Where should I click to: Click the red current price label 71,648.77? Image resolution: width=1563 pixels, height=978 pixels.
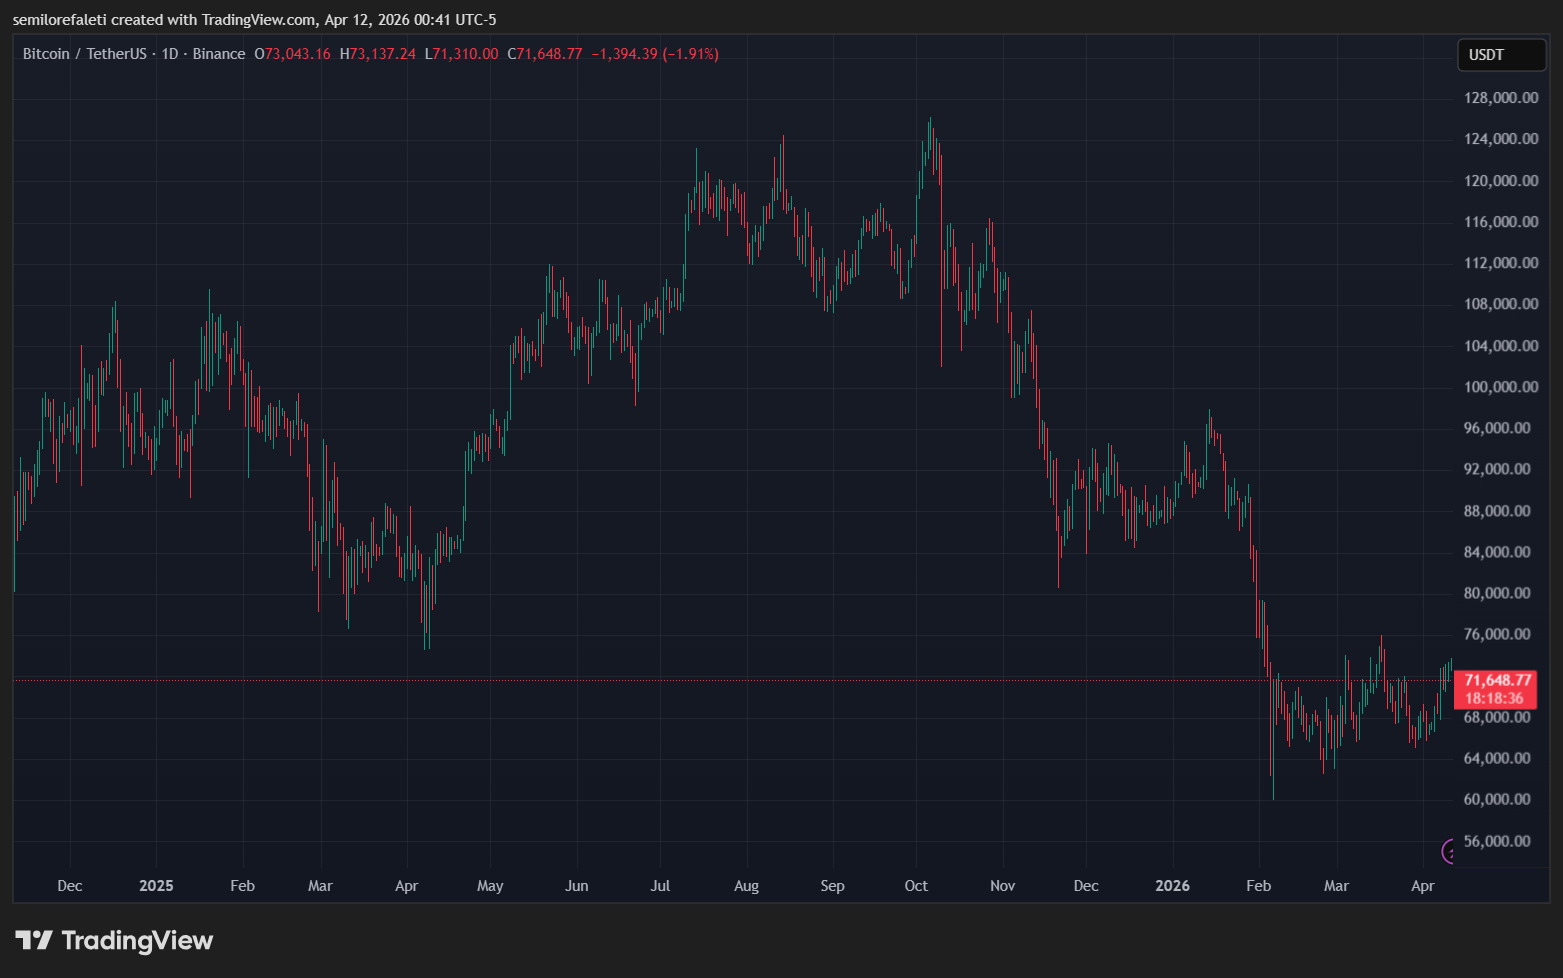pos(1497,678)
